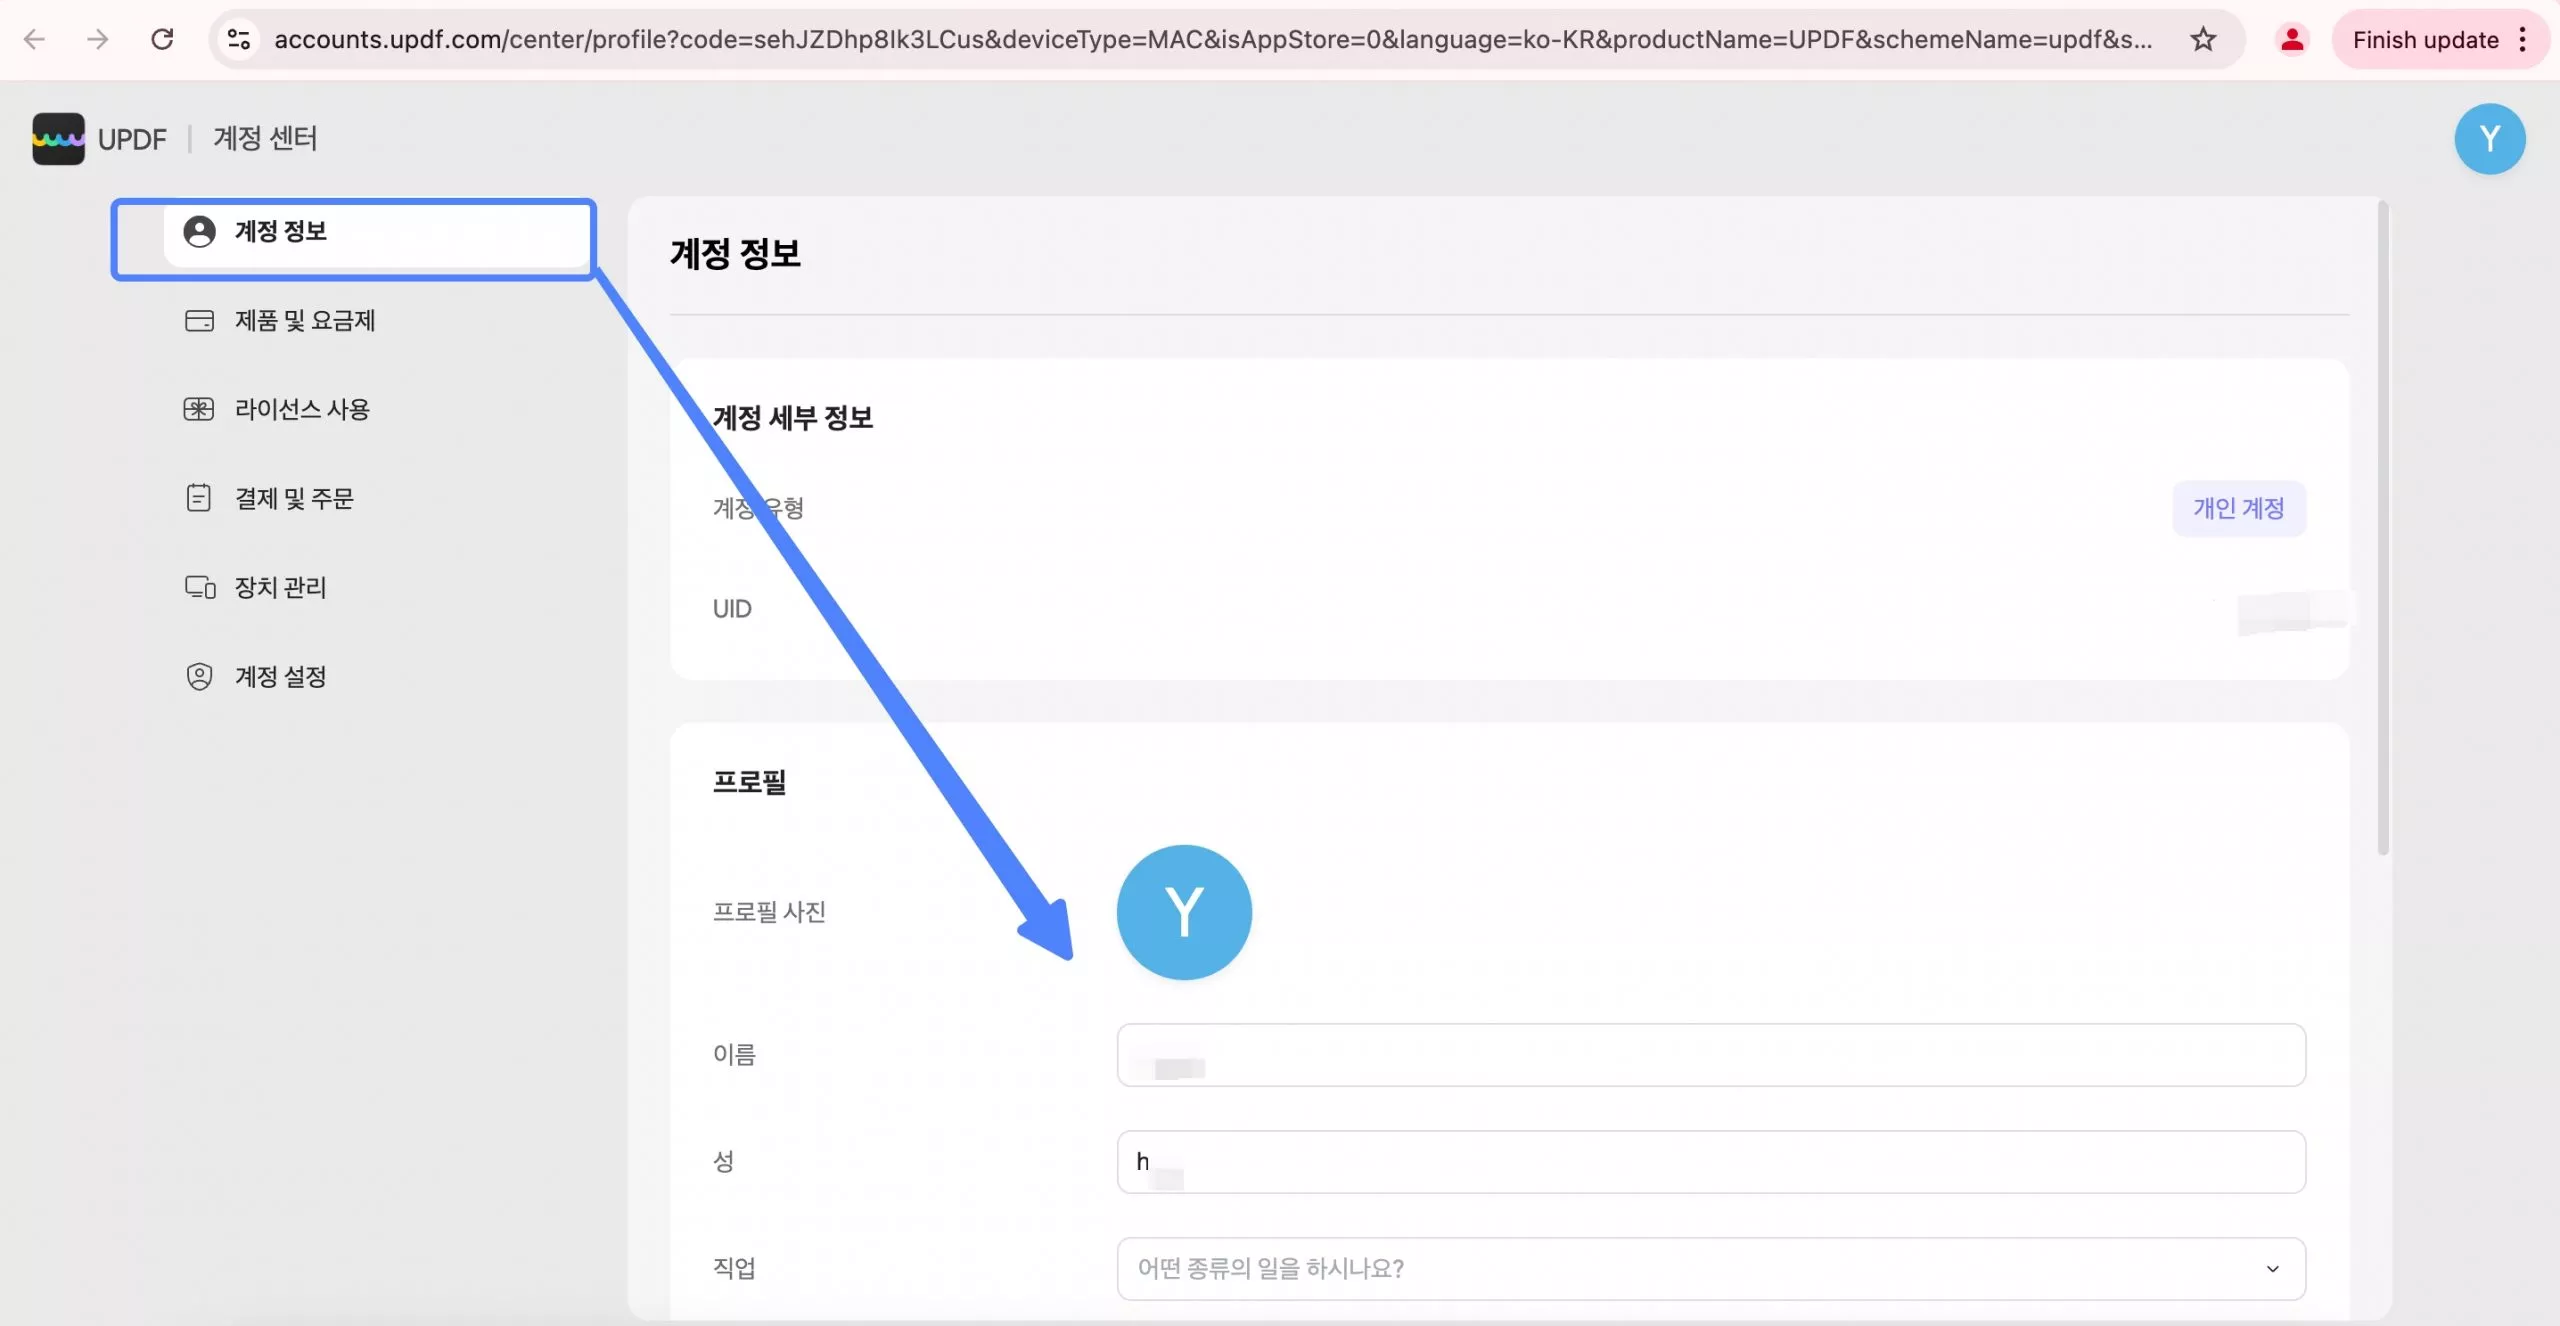Expand the 직업 occupation dropdown
The height and width of the screenshot is (1326, 2560).
coord(1710,1269)
